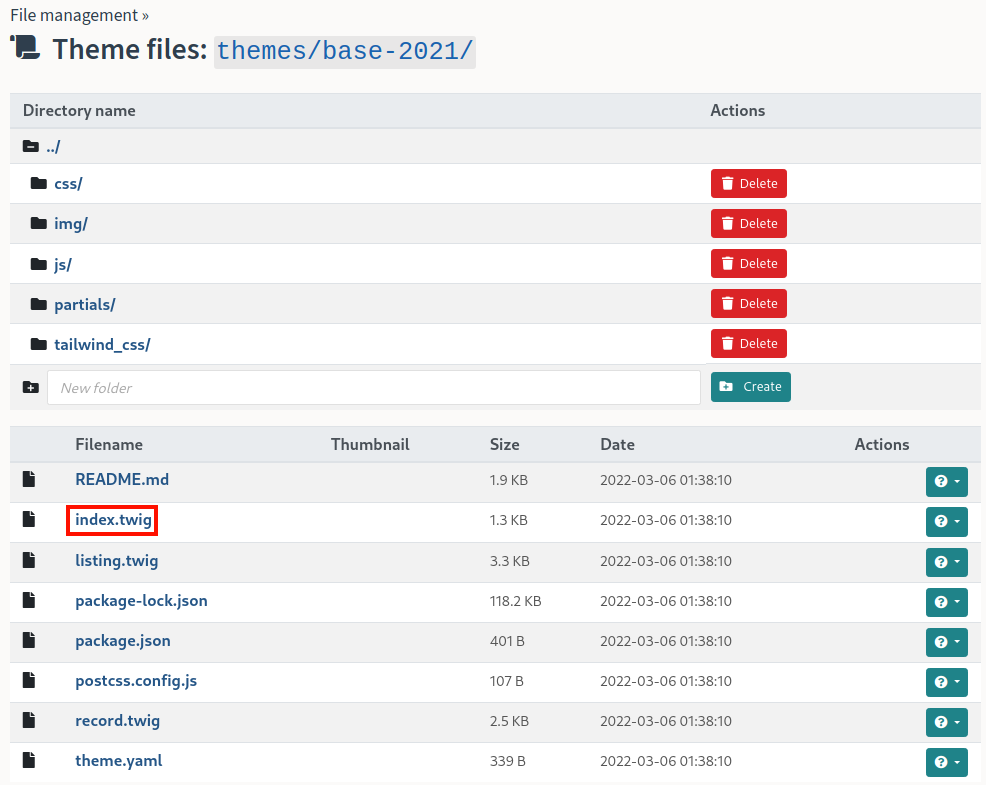
Task: Open the partials/ folder
Action: pyautogui.click(x=84, y=304)
